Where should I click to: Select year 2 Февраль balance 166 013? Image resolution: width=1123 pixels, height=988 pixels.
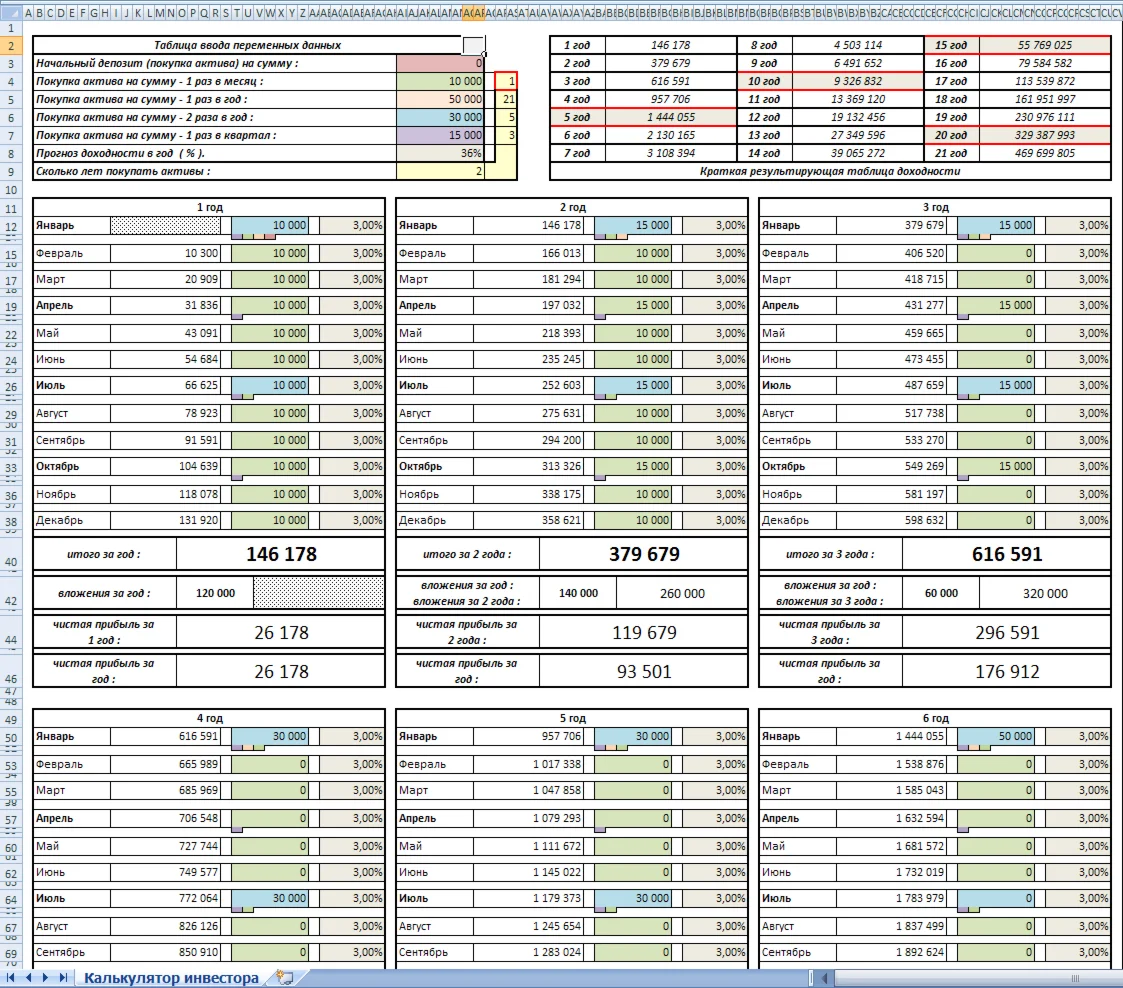(528, 253)
